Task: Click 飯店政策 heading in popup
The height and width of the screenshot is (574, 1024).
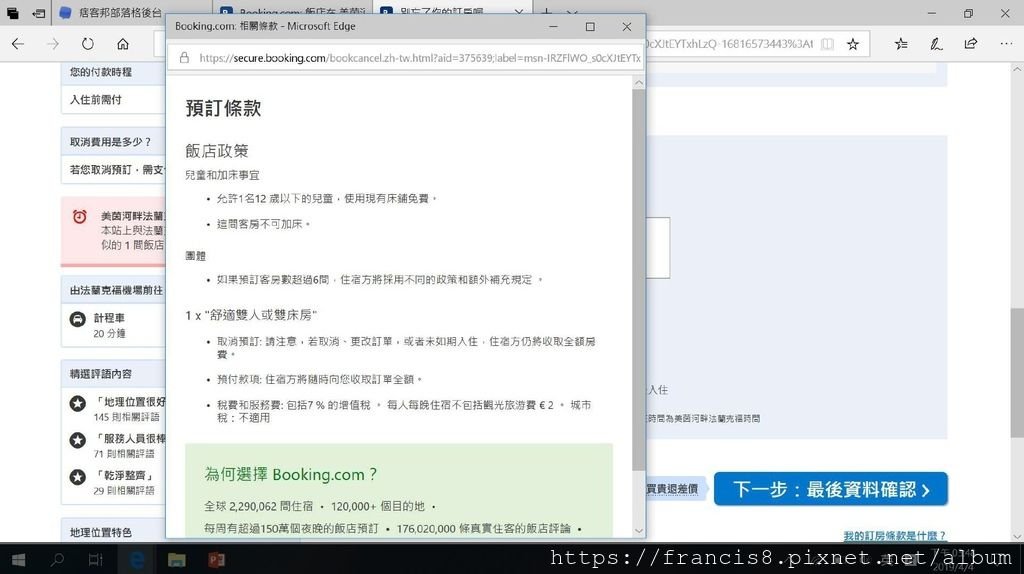Action: click(x=217, y=151)
